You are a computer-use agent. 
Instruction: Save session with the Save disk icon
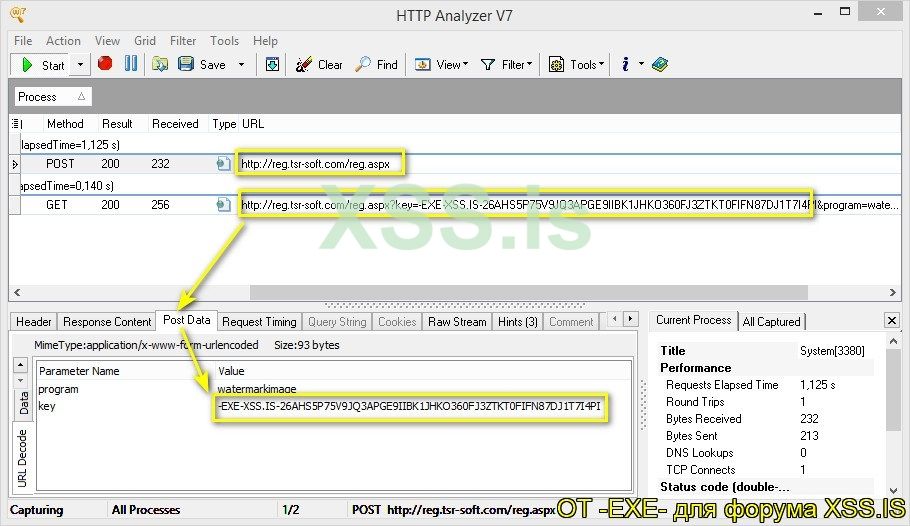[x=202, y=64]
